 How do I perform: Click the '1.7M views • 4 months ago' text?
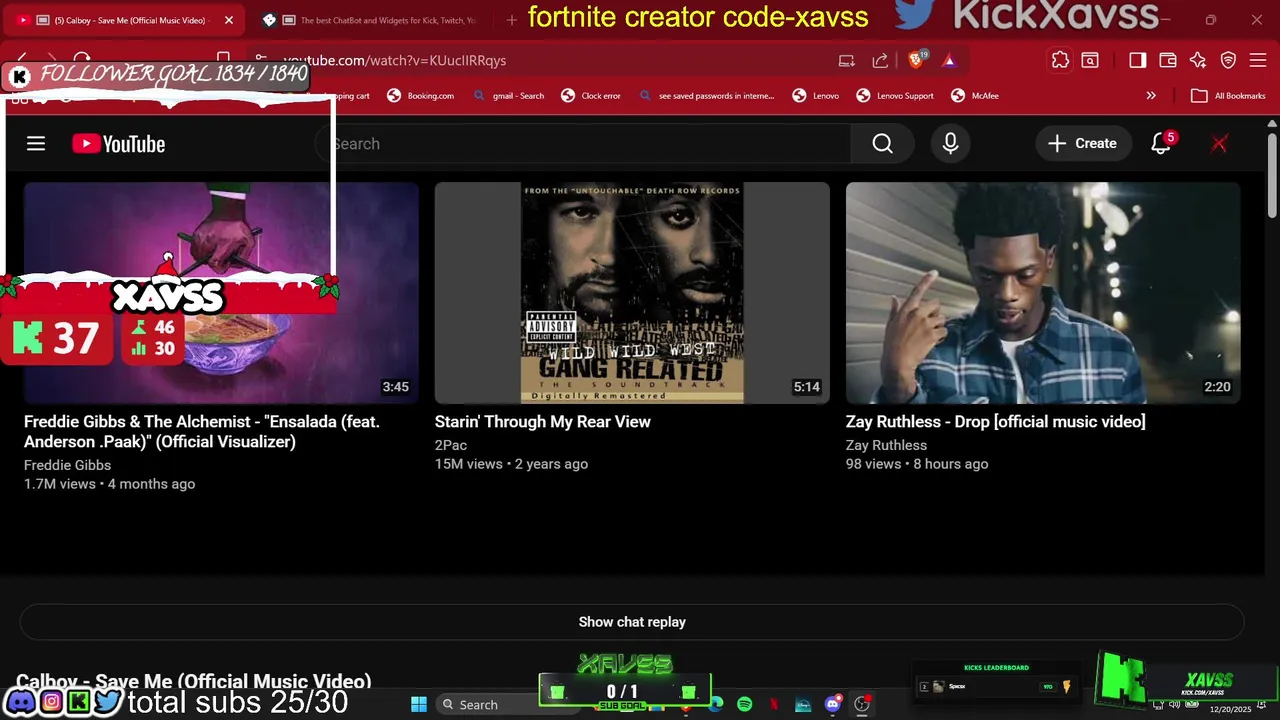coord(109,484)
